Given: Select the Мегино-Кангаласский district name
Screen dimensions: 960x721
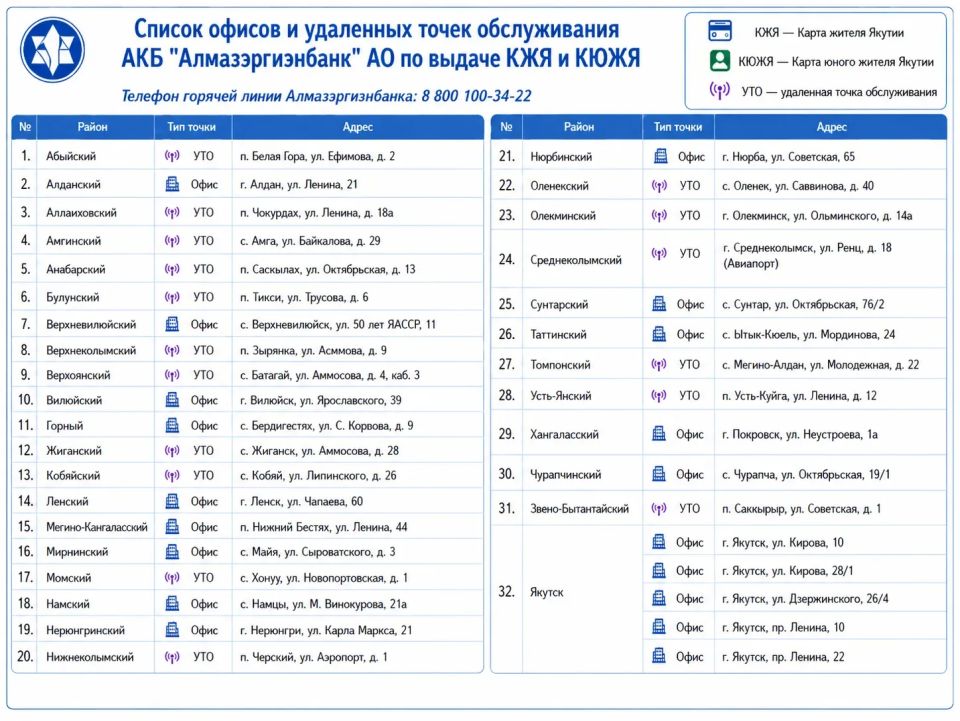Looking at the screenshot, I should click(x=97, y=527).
